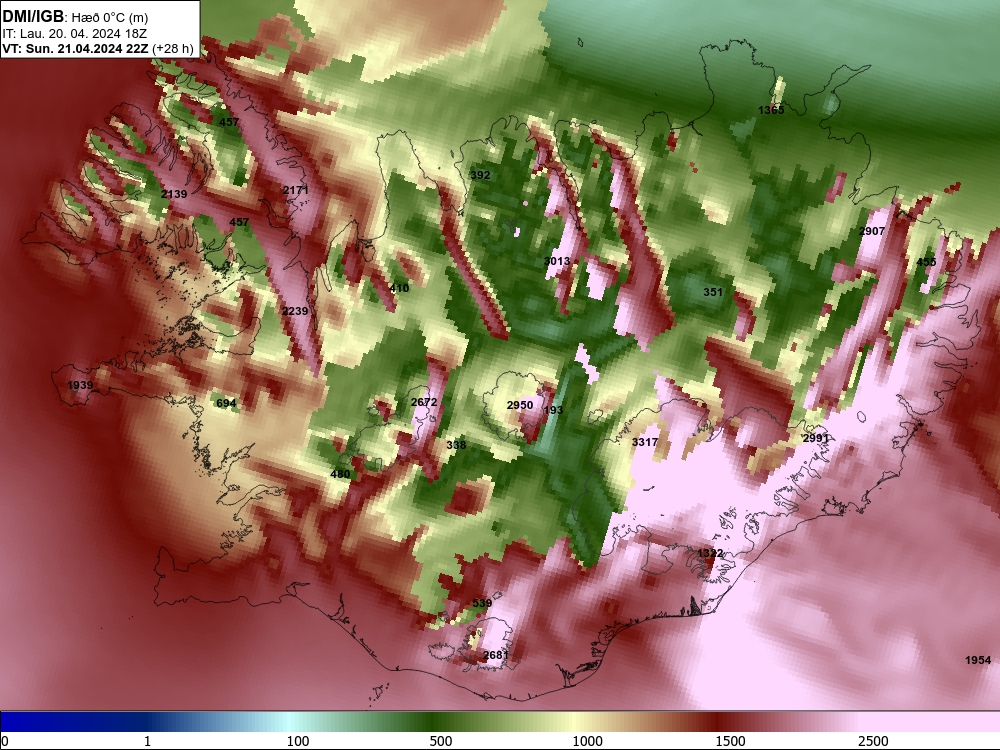Click the map value 3317
The width and height of the screenshot is (1000, 750).
[645, 442]
